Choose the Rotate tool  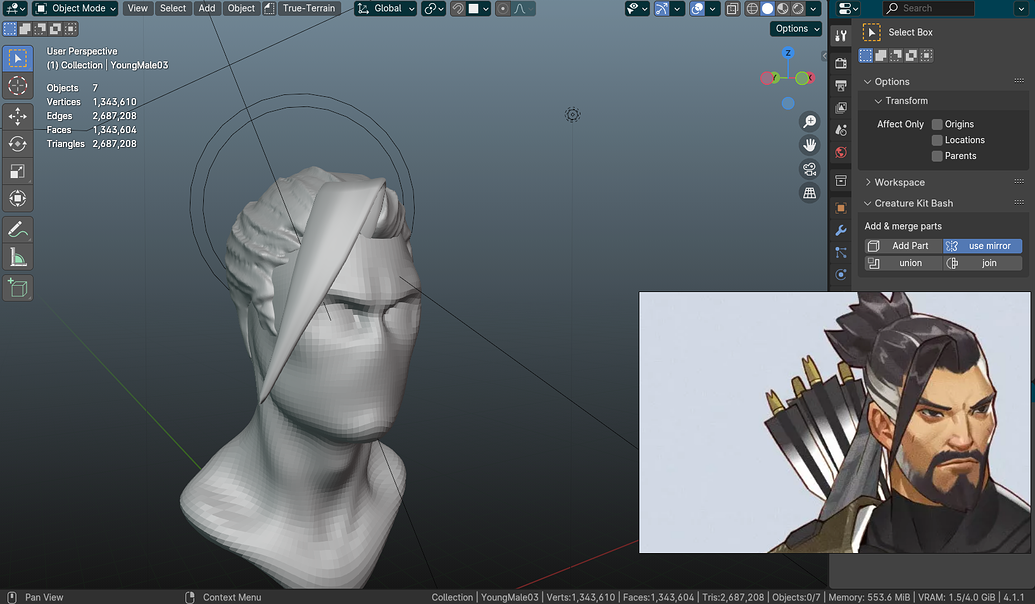tap(18, 144)
